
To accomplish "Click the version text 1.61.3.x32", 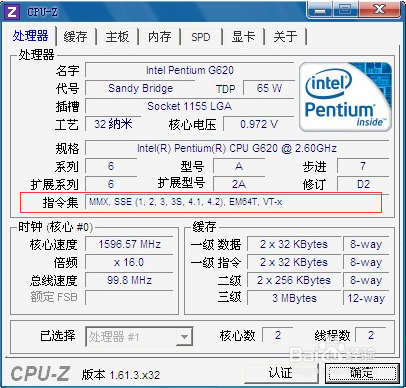I will point(135,375).
